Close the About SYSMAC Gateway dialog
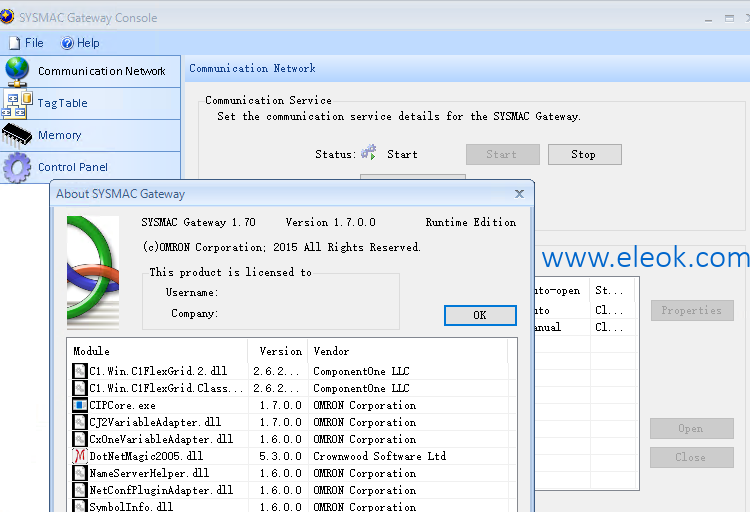The image size is (750, 512). pyautogui.click(x=519, y=194)
